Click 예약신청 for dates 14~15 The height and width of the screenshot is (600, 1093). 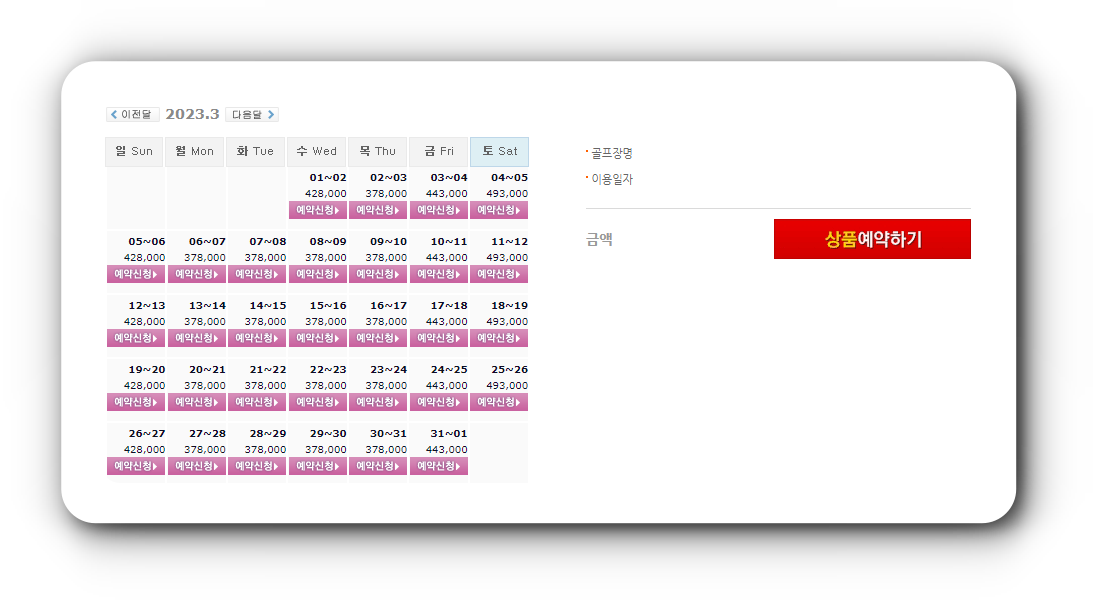[257, 338]
